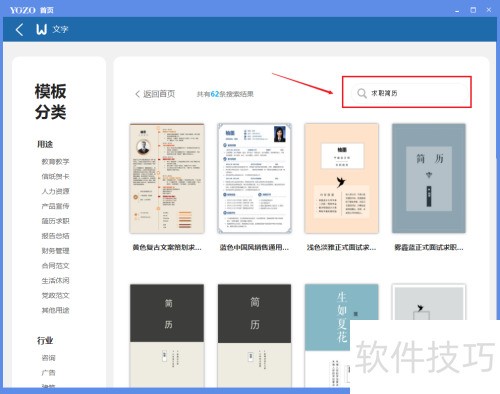Click the 用途 section heading

click(x=45, y=144)
